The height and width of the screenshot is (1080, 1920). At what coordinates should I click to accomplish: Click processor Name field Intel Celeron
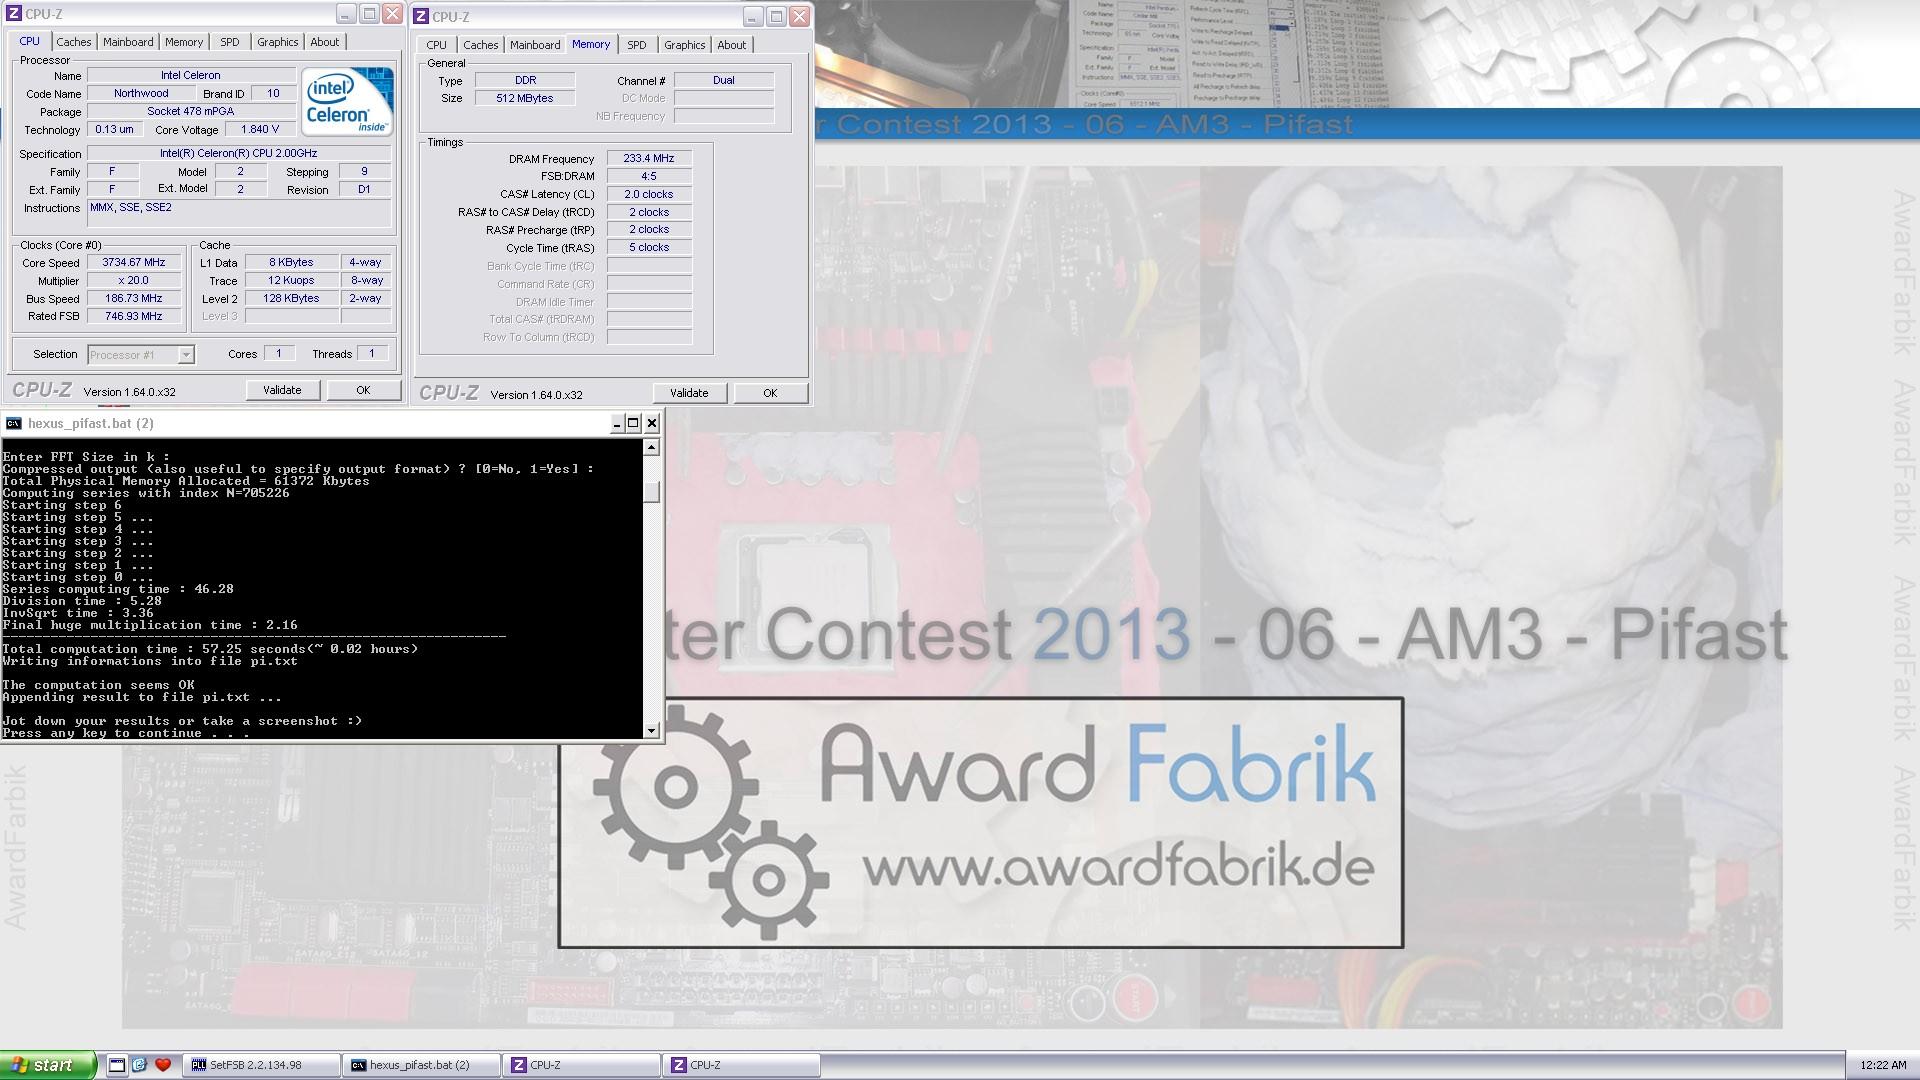[x=191, y=75]
